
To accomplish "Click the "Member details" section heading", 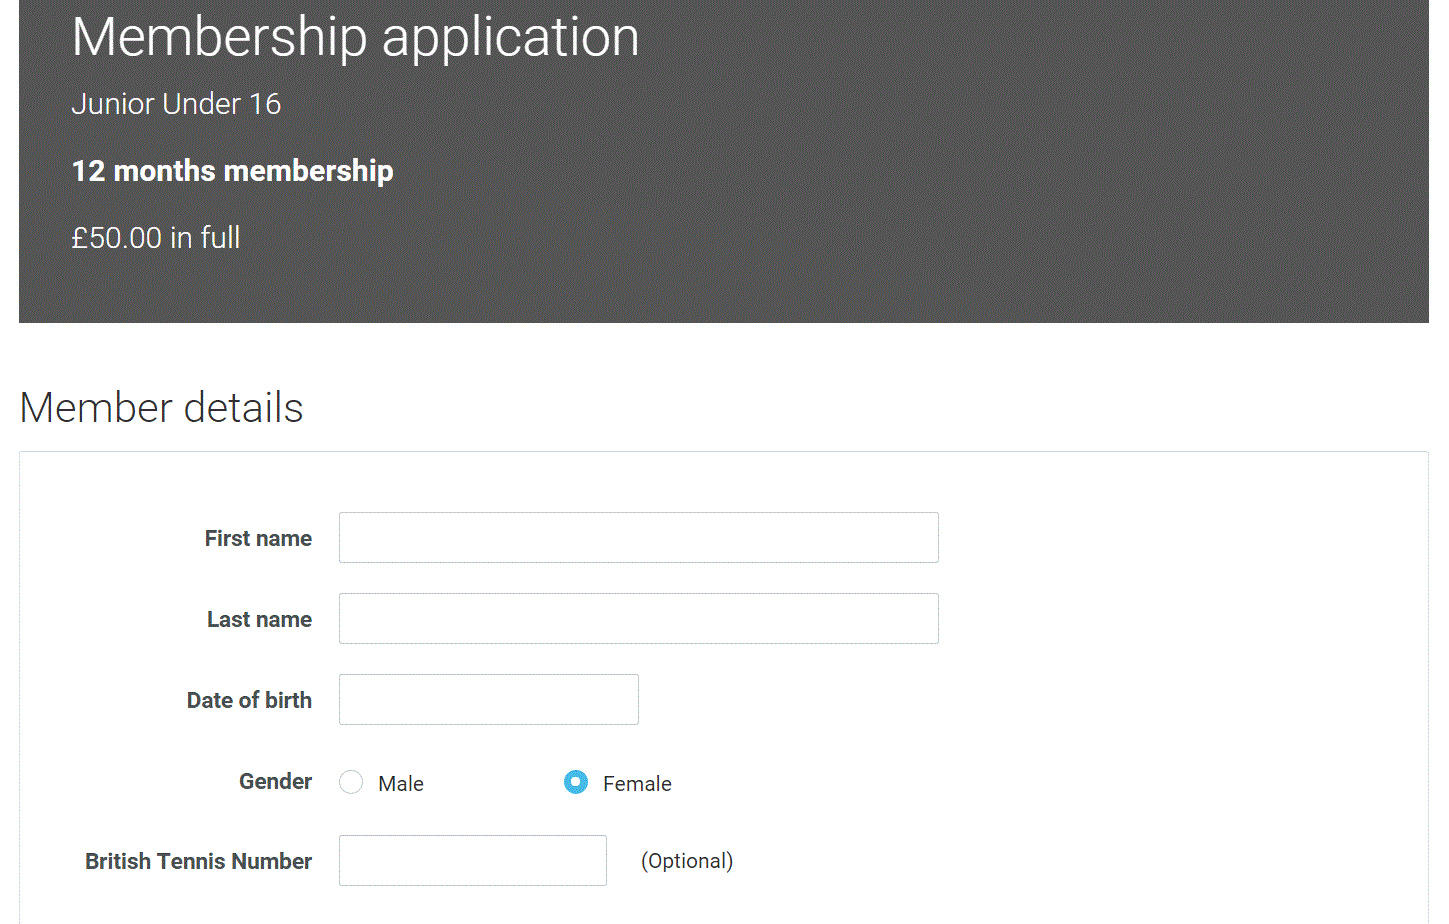I will click(161, 408).
